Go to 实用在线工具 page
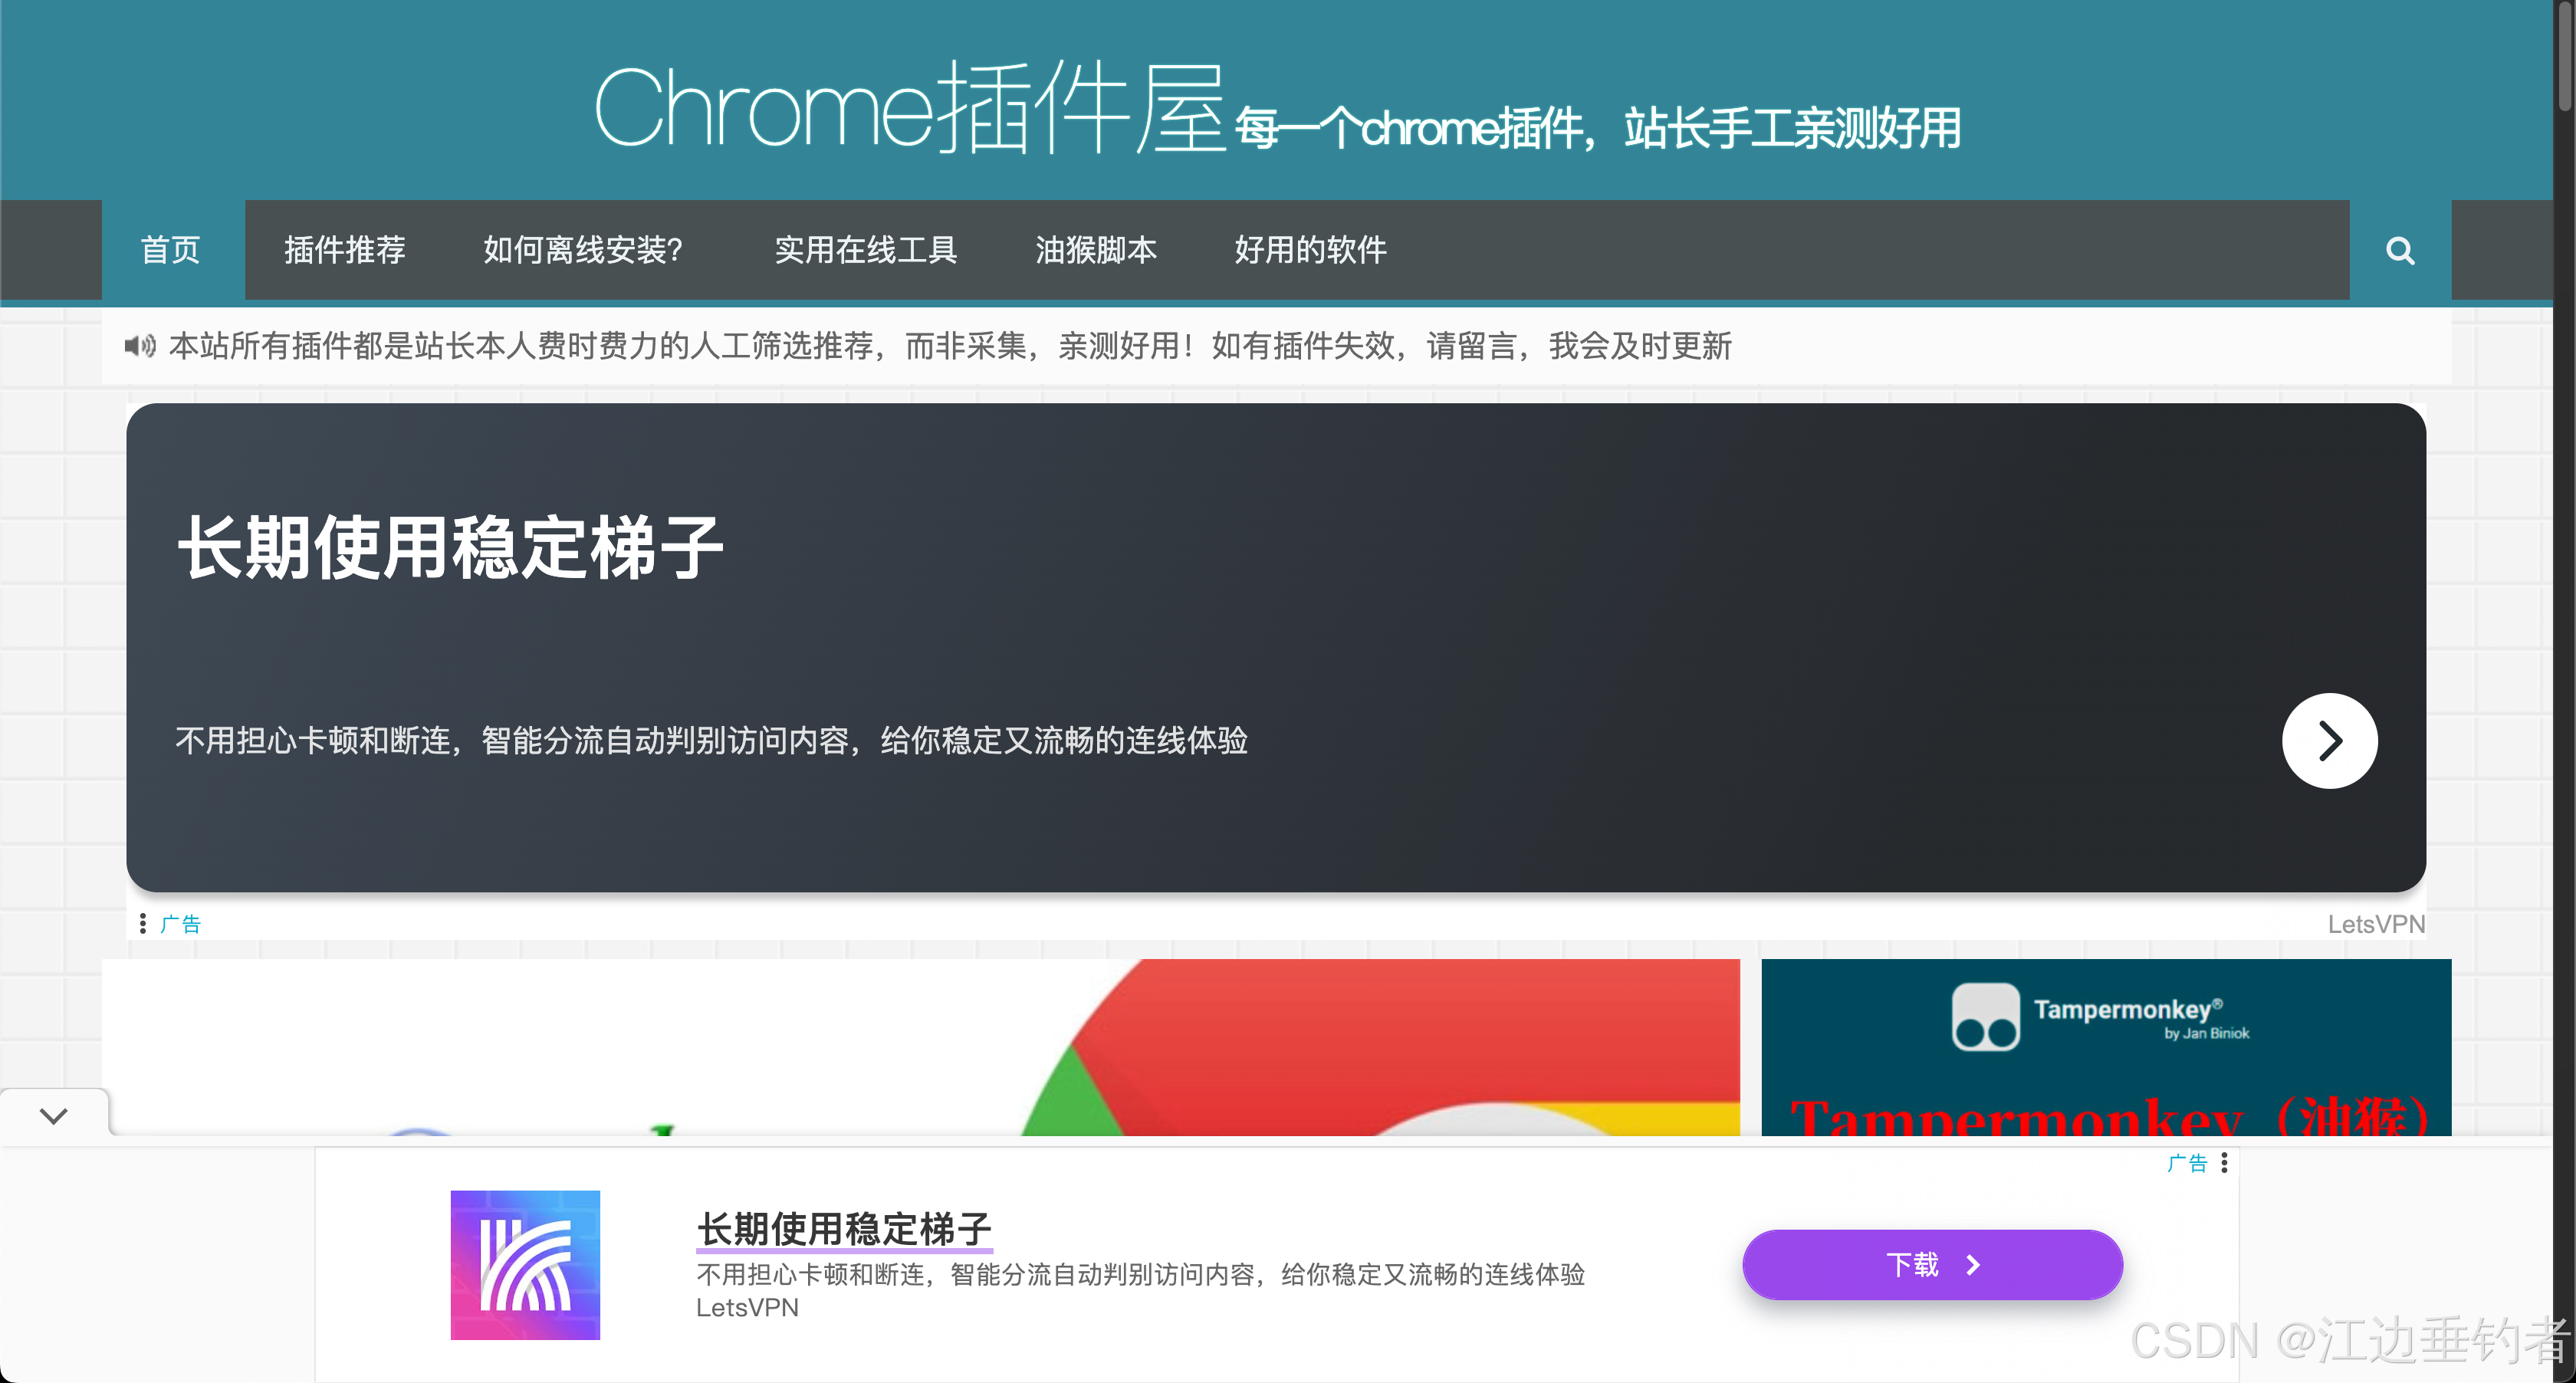Image resolution: width=2576 pixels, height=1383 pixels. pos(866,250)
